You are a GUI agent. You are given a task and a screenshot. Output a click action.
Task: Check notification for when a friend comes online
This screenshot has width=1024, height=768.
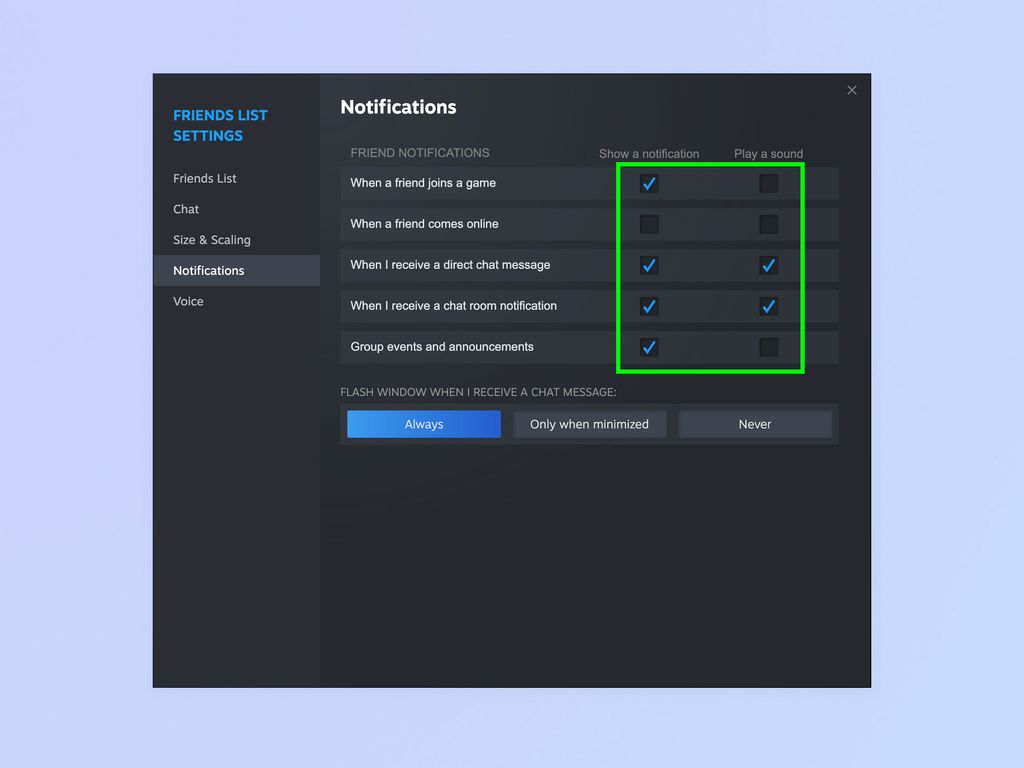tap(649, 224)
